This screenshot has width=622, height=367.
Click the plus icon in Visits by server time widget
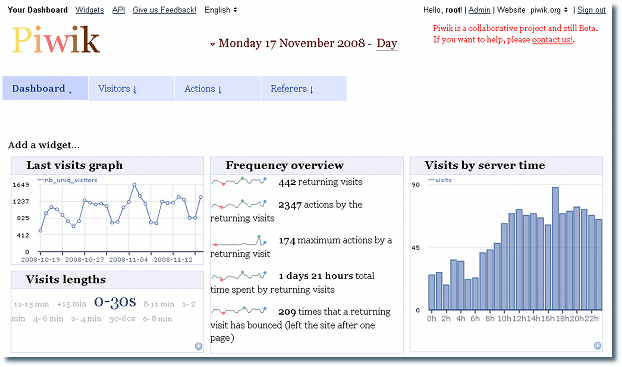(x=597, y=346)
